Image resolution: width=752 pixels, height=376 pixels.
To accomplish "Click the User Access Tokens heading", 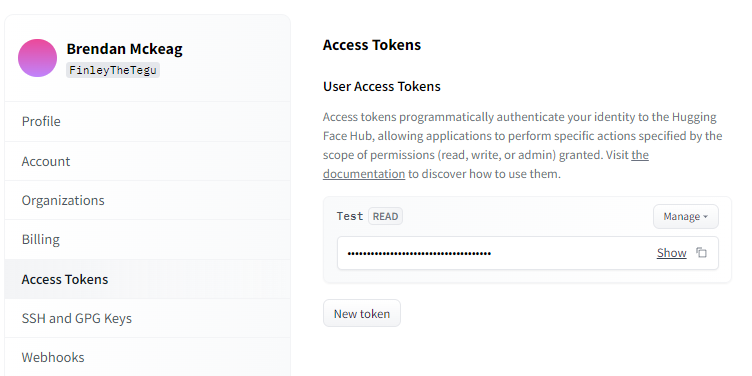I will coord(382,87).
